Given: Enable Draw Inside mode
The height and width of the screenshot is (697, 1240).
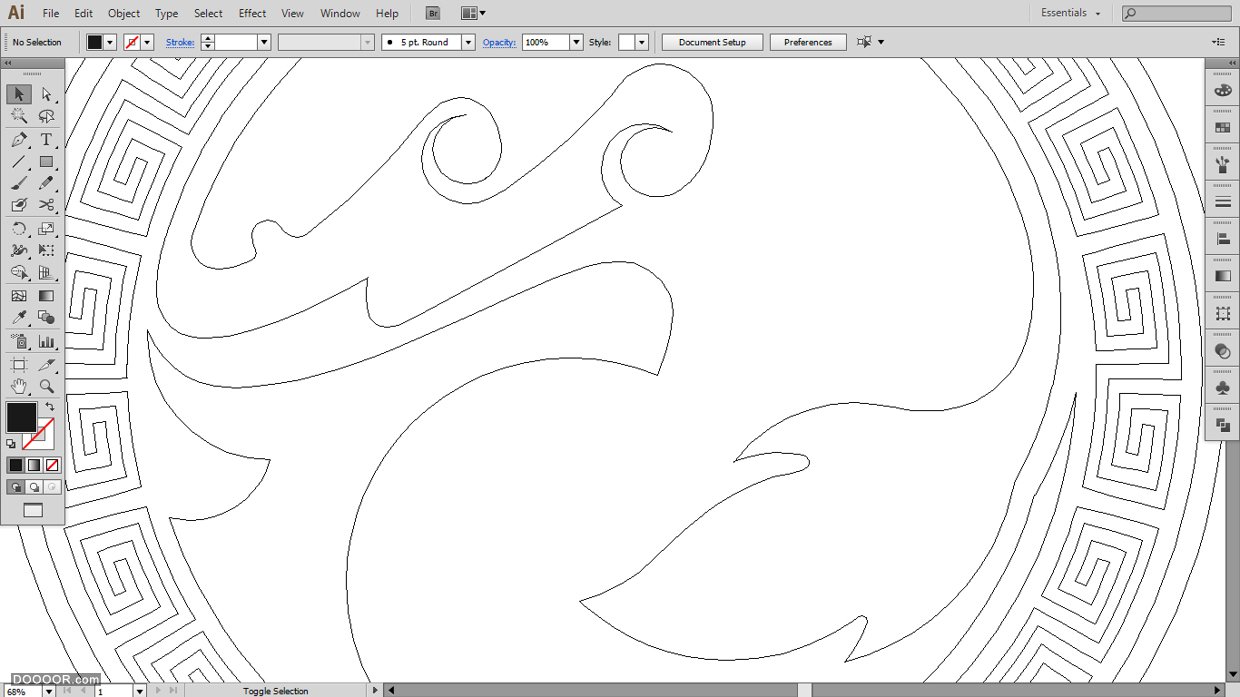Looking at the screenshot, I should (52, 487).
